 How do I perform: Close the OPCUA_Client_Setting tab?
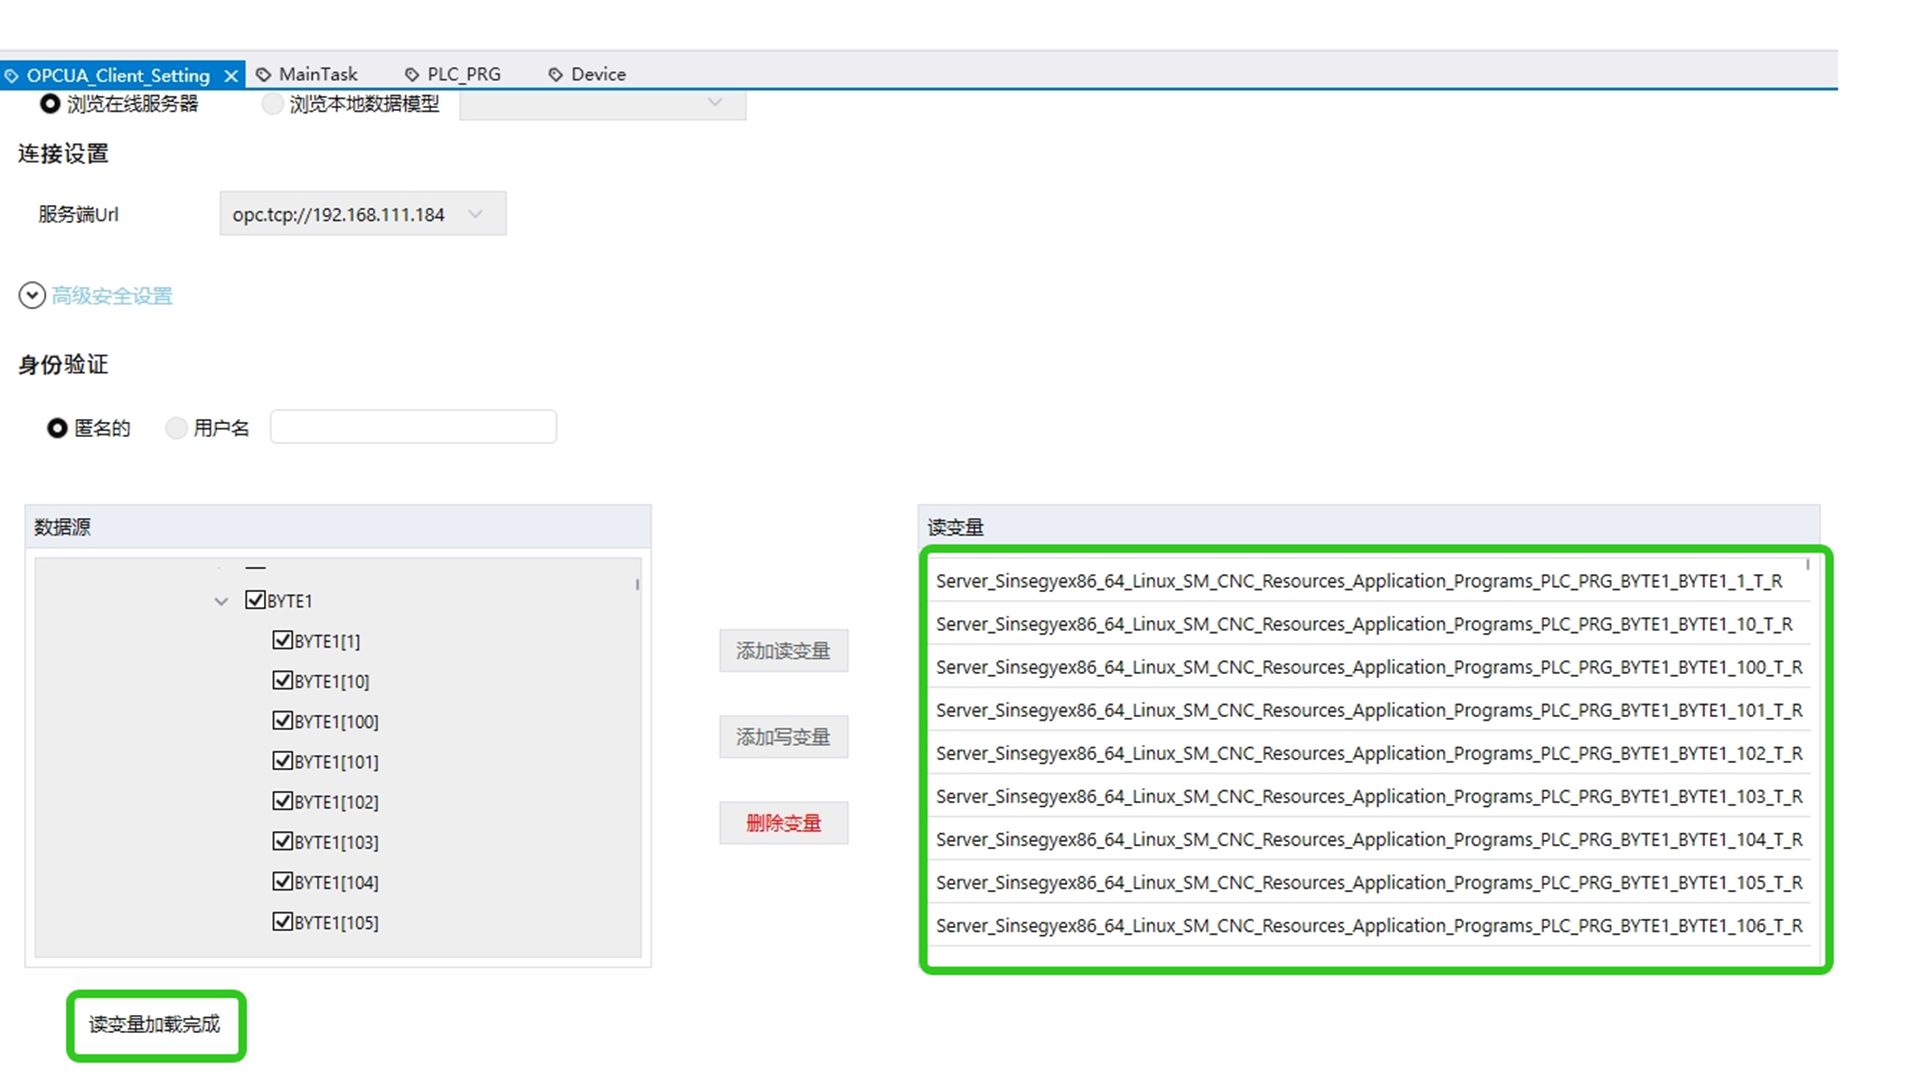point(231,76)
